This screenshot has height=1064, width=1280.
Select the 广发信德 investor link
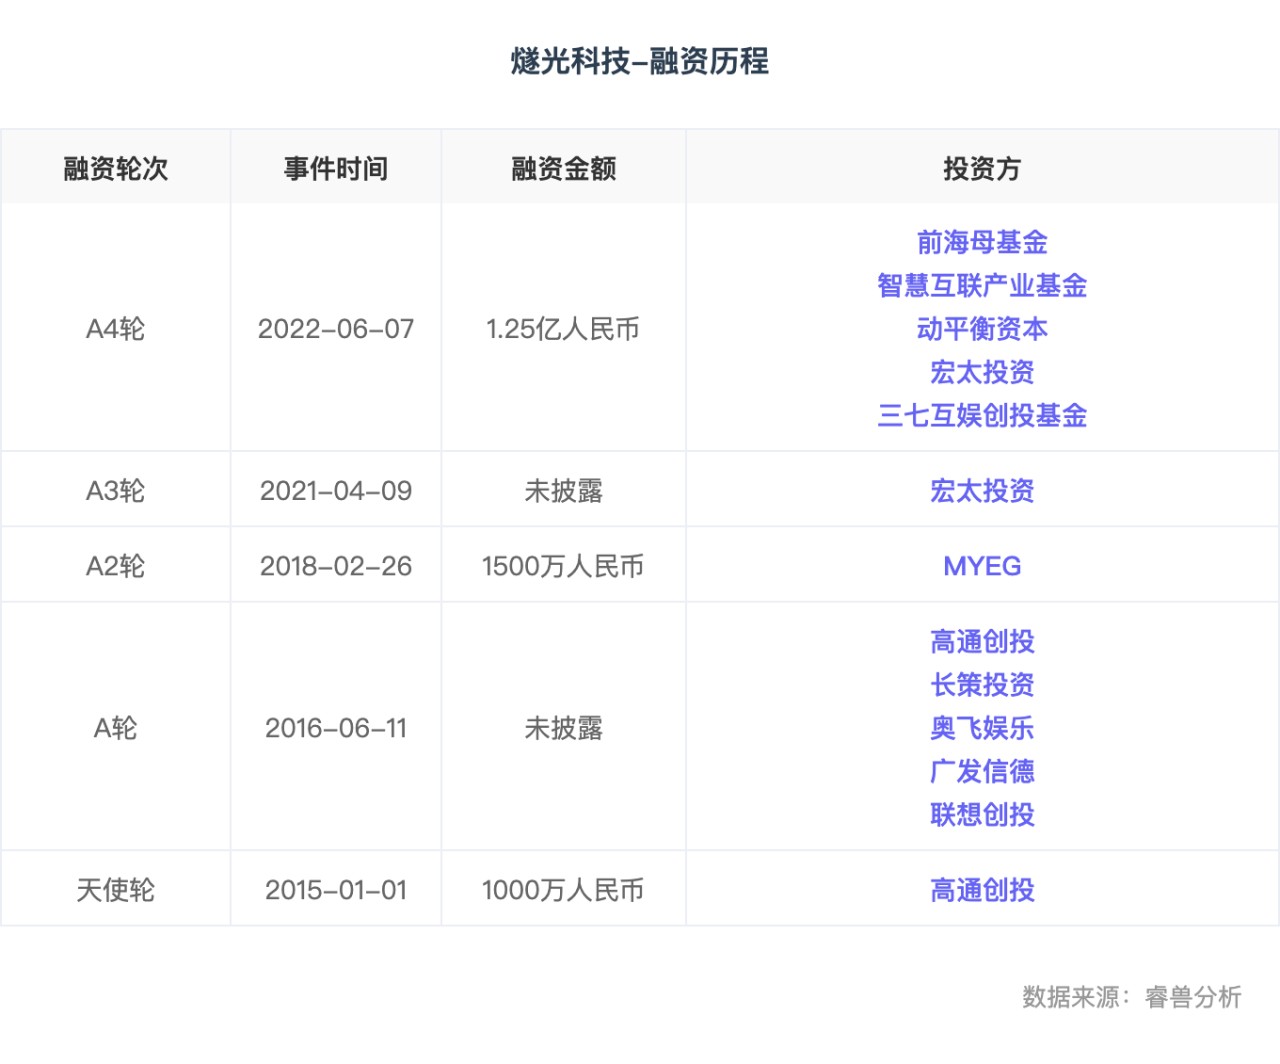pos(982,771)
